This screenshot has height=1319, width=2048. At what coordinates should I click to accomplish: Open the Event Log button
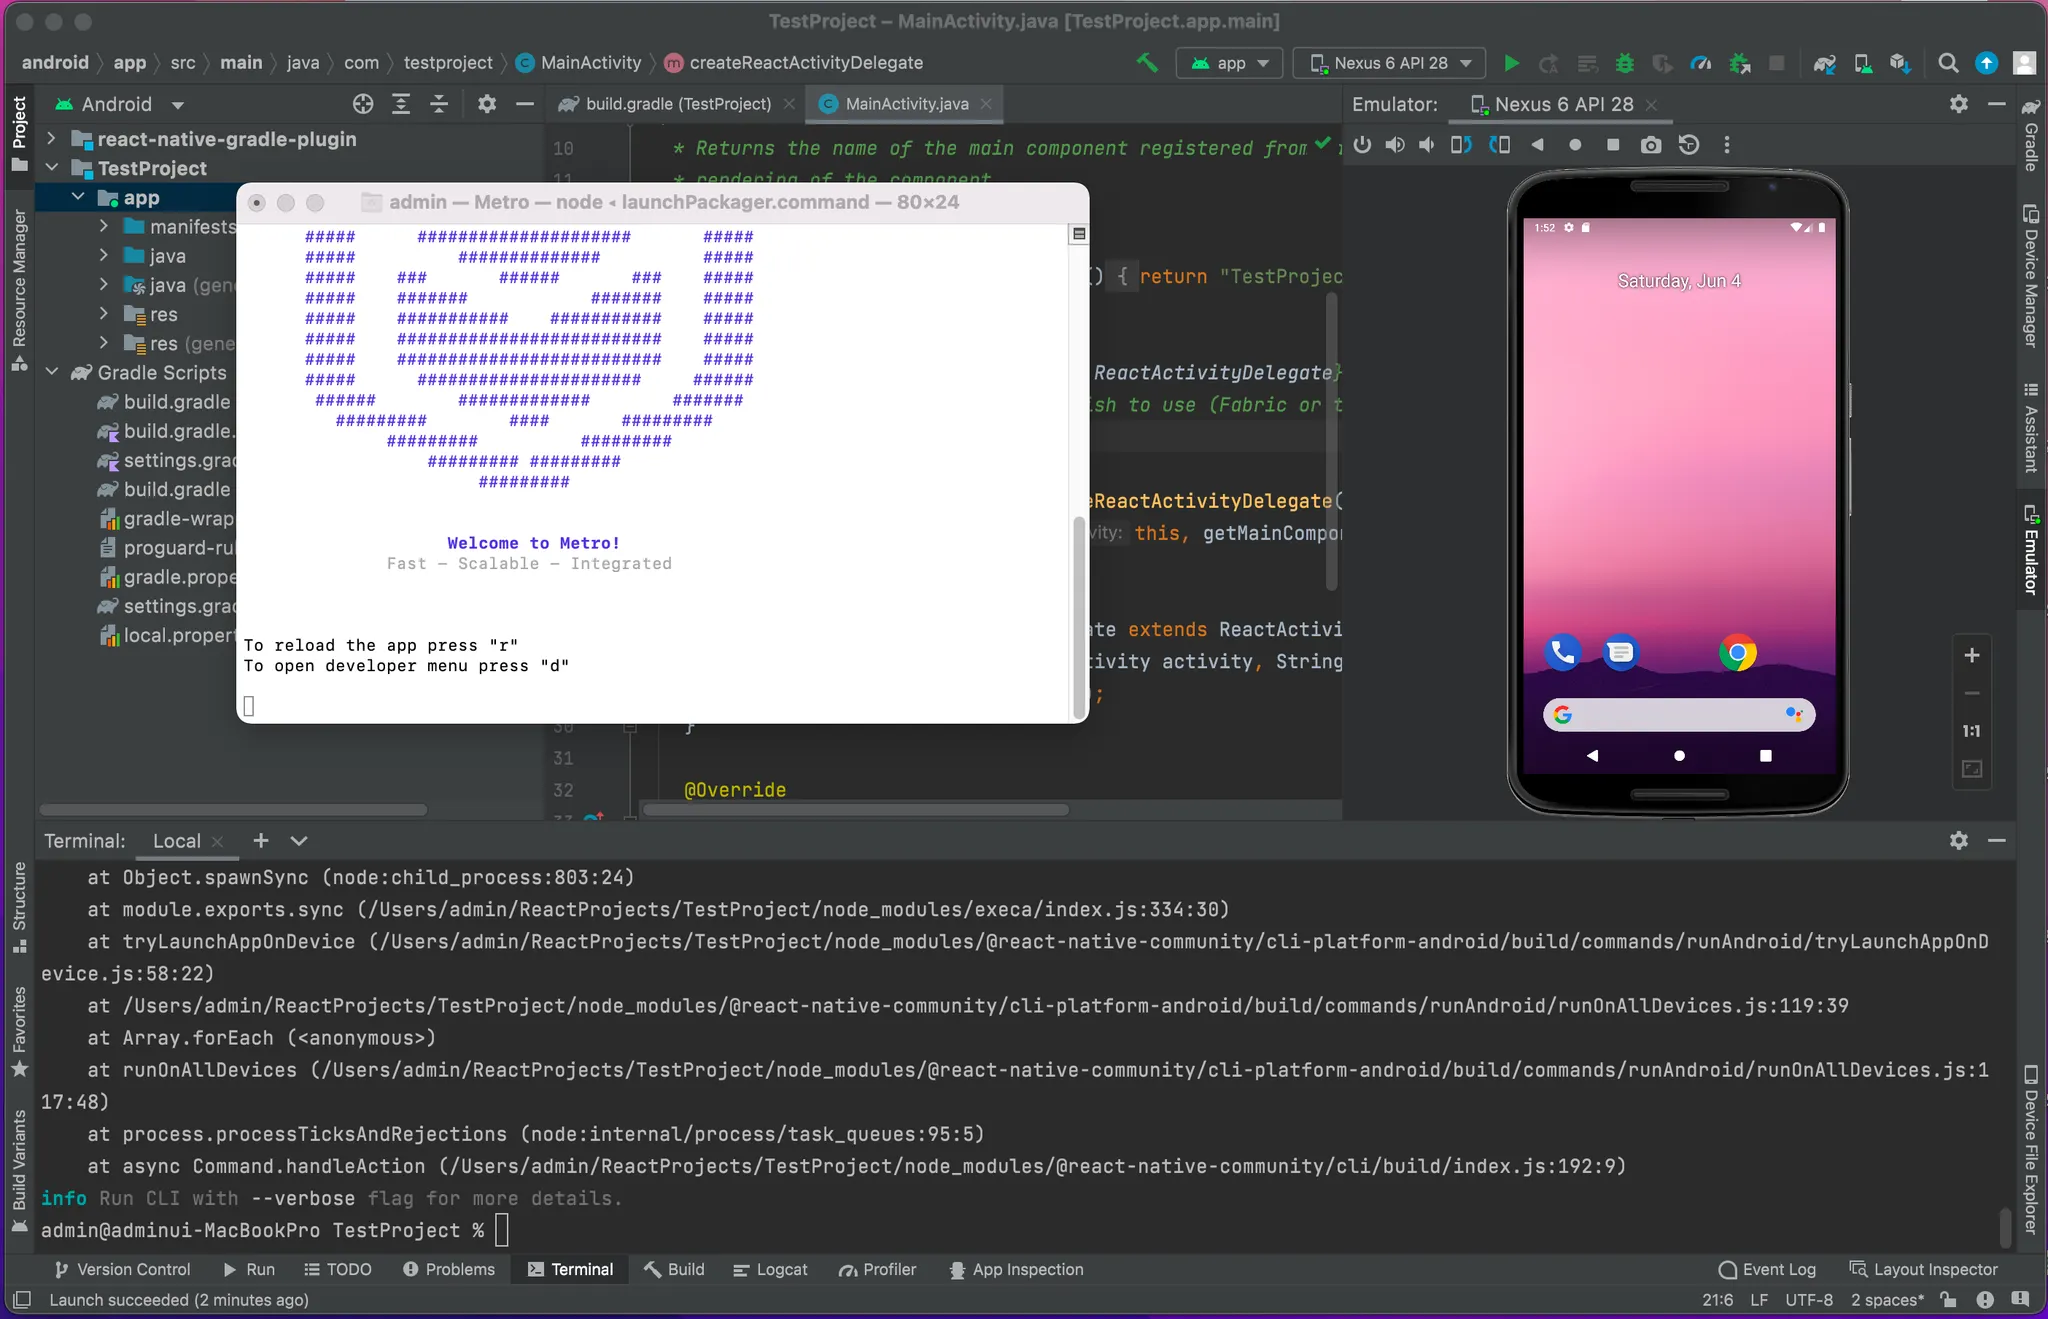(x=1767, y=1269)
